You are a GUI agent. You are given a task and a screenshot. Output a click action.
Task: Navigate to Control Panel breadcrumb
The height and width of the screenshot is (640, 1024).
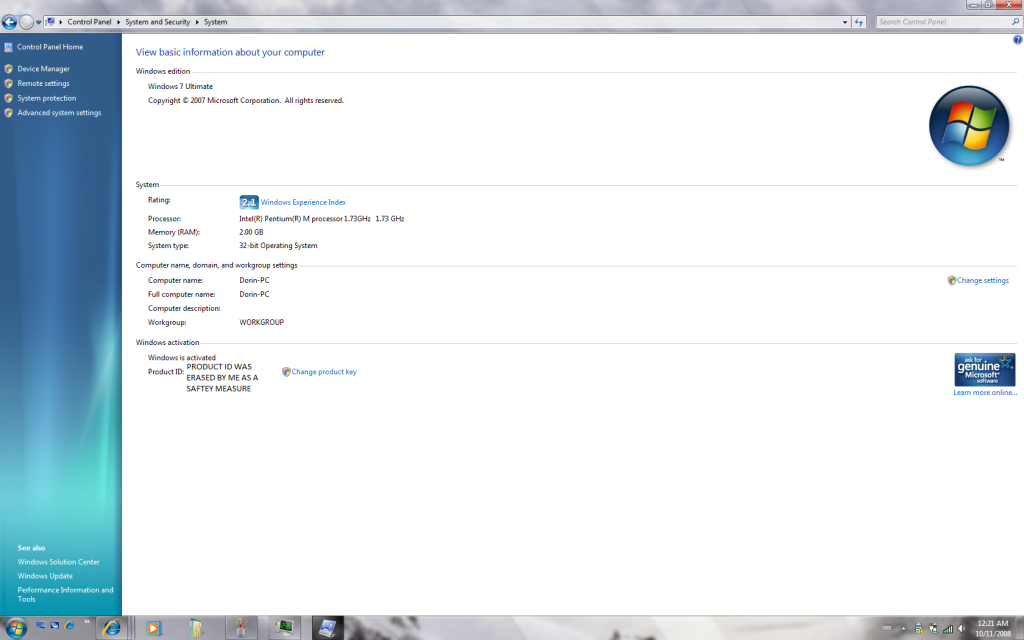click(x=89, y=22)
